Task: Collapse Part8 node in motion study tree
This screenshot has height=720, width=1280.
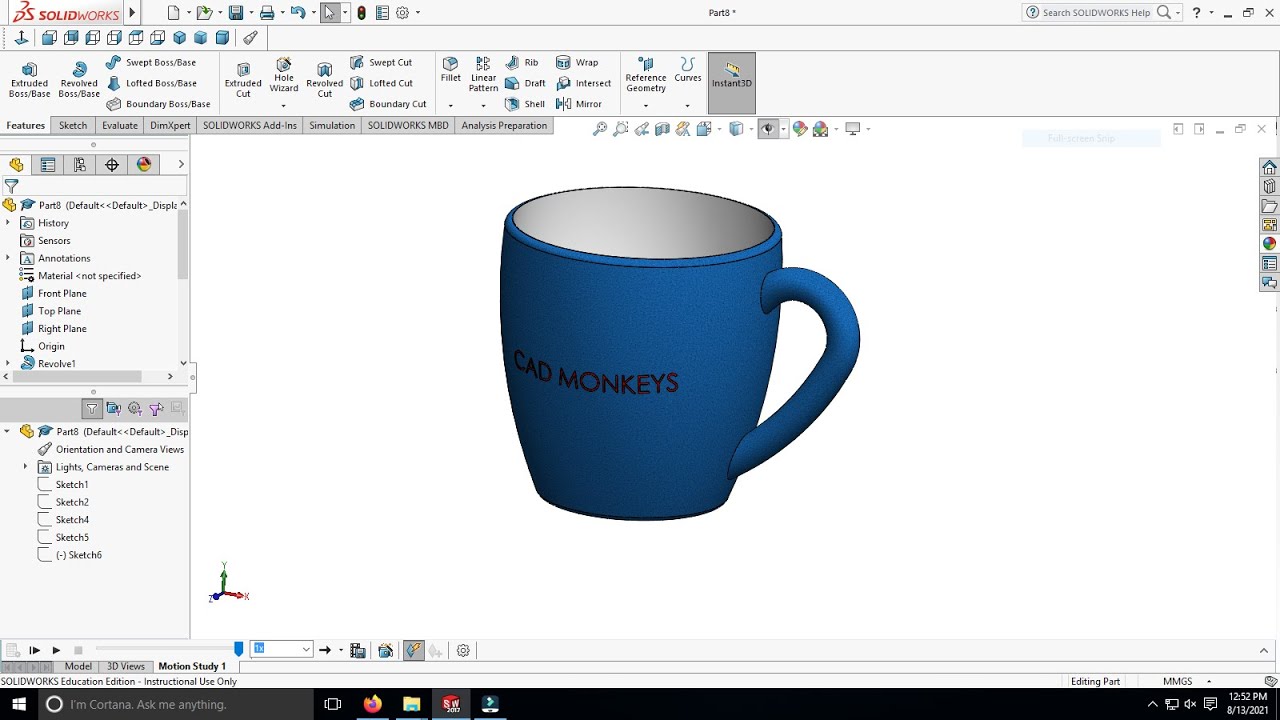Action: (7, 432)
